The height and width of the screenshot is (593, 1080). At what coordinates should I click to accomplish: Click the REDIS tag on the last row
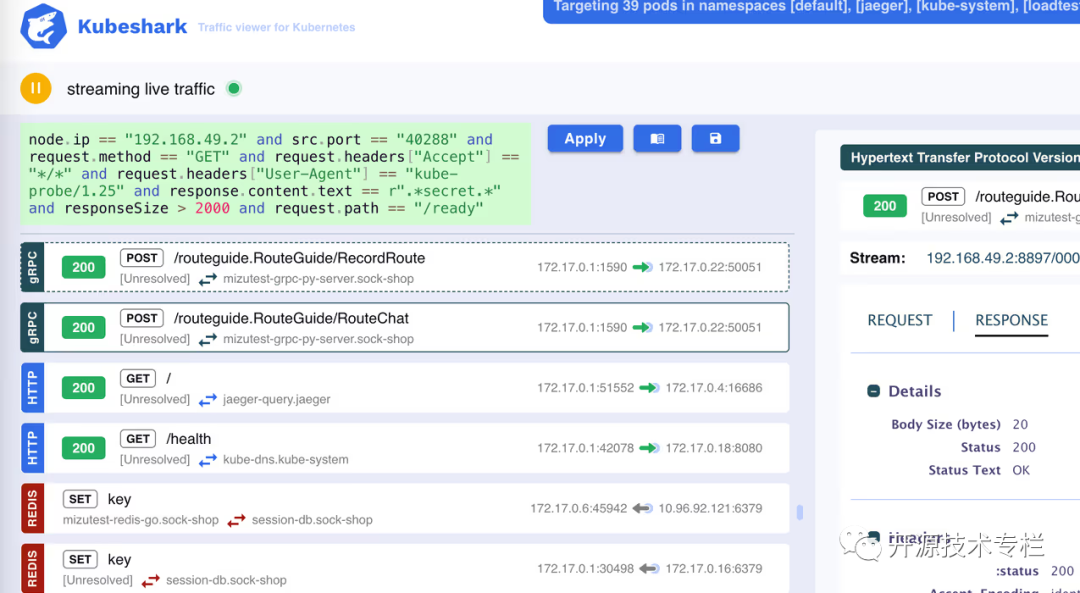(32, 568)
